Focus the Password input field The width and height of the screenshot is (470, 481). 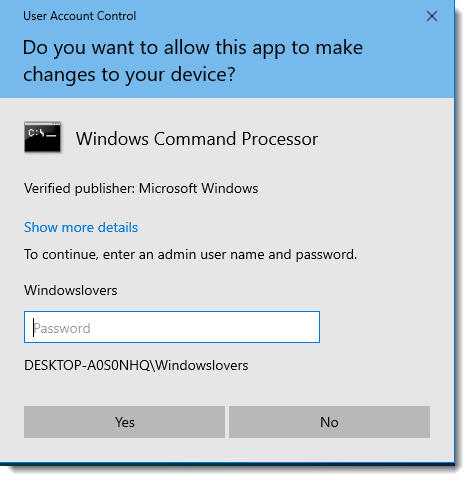coord(172,327)
